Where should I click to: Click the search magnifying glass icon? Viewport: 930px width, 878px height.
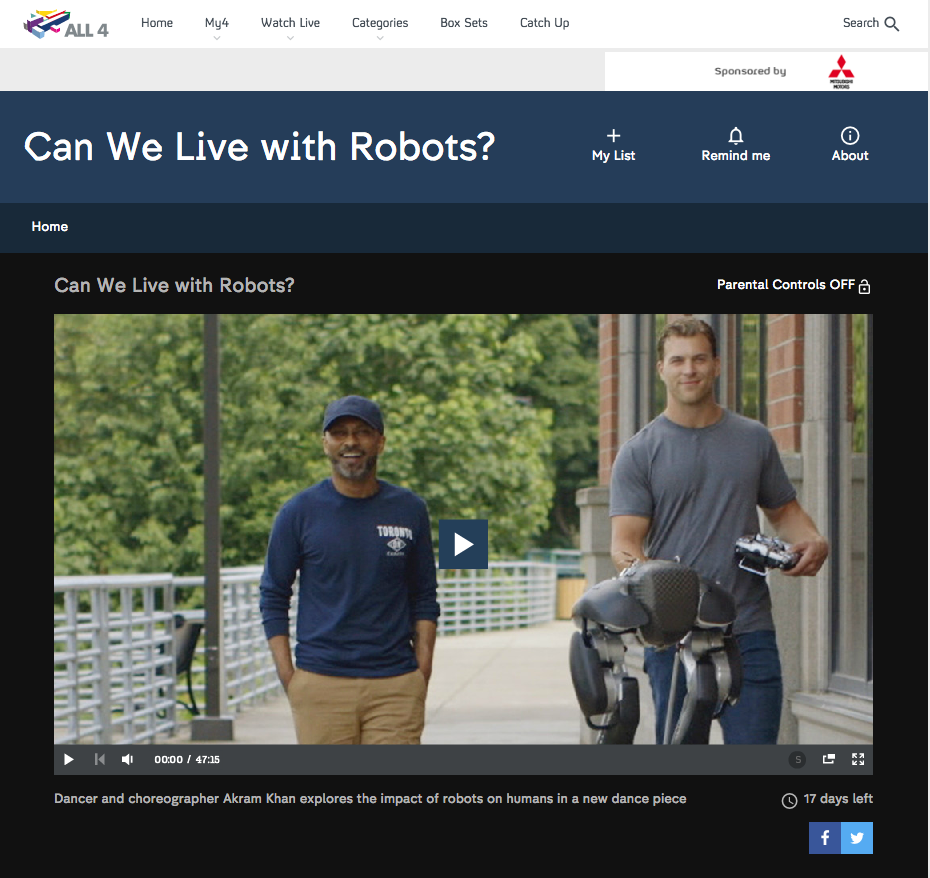[891, 24]
